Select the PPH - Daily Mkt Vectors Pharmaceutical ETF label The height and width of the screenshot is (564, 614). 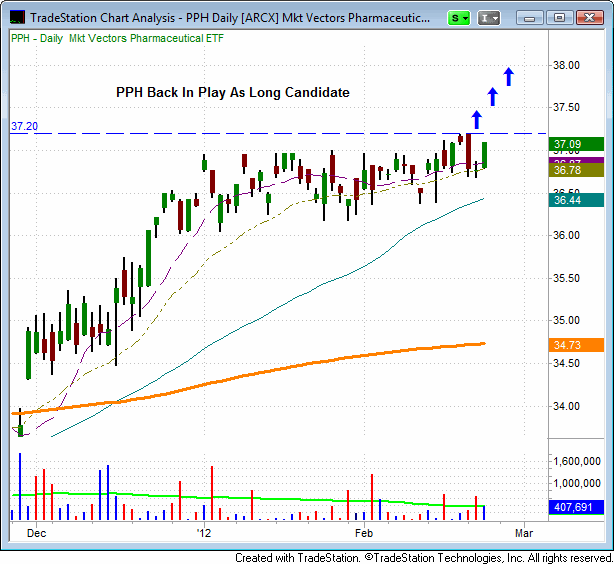pyautogui.click(x=117, y=38)
